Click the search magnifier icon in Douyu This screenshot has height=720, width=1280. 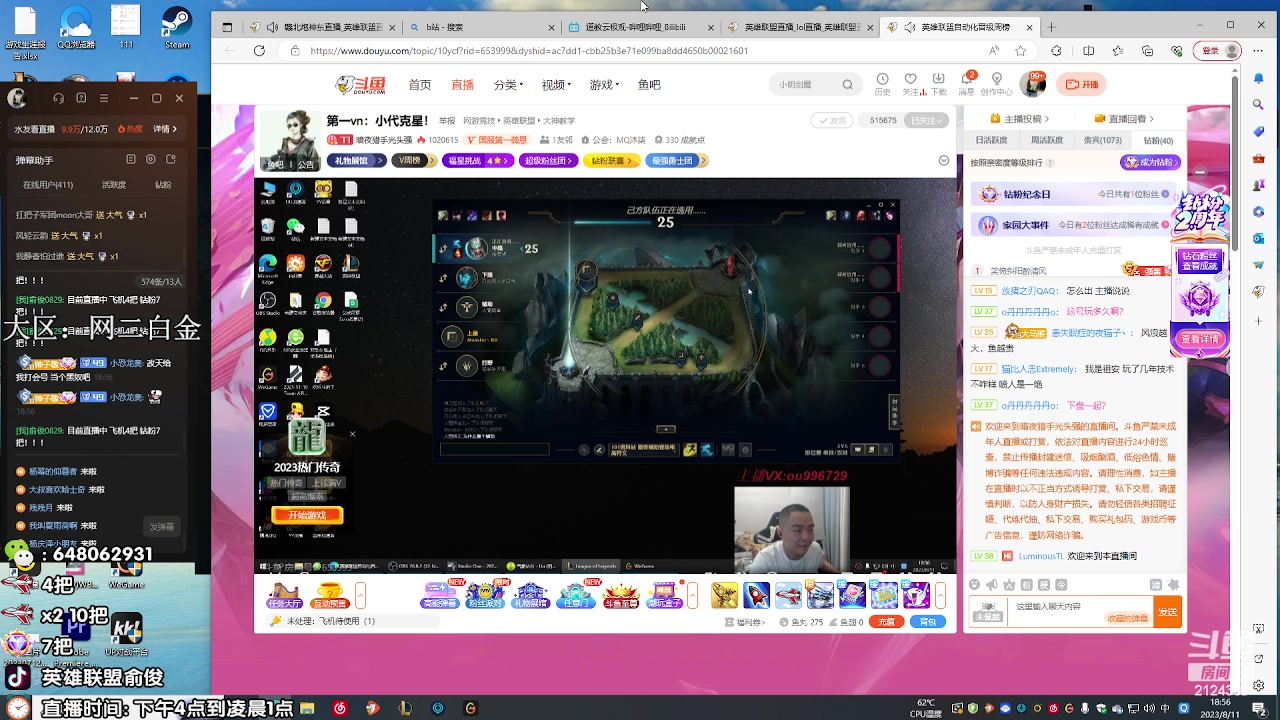pos(847,85)
